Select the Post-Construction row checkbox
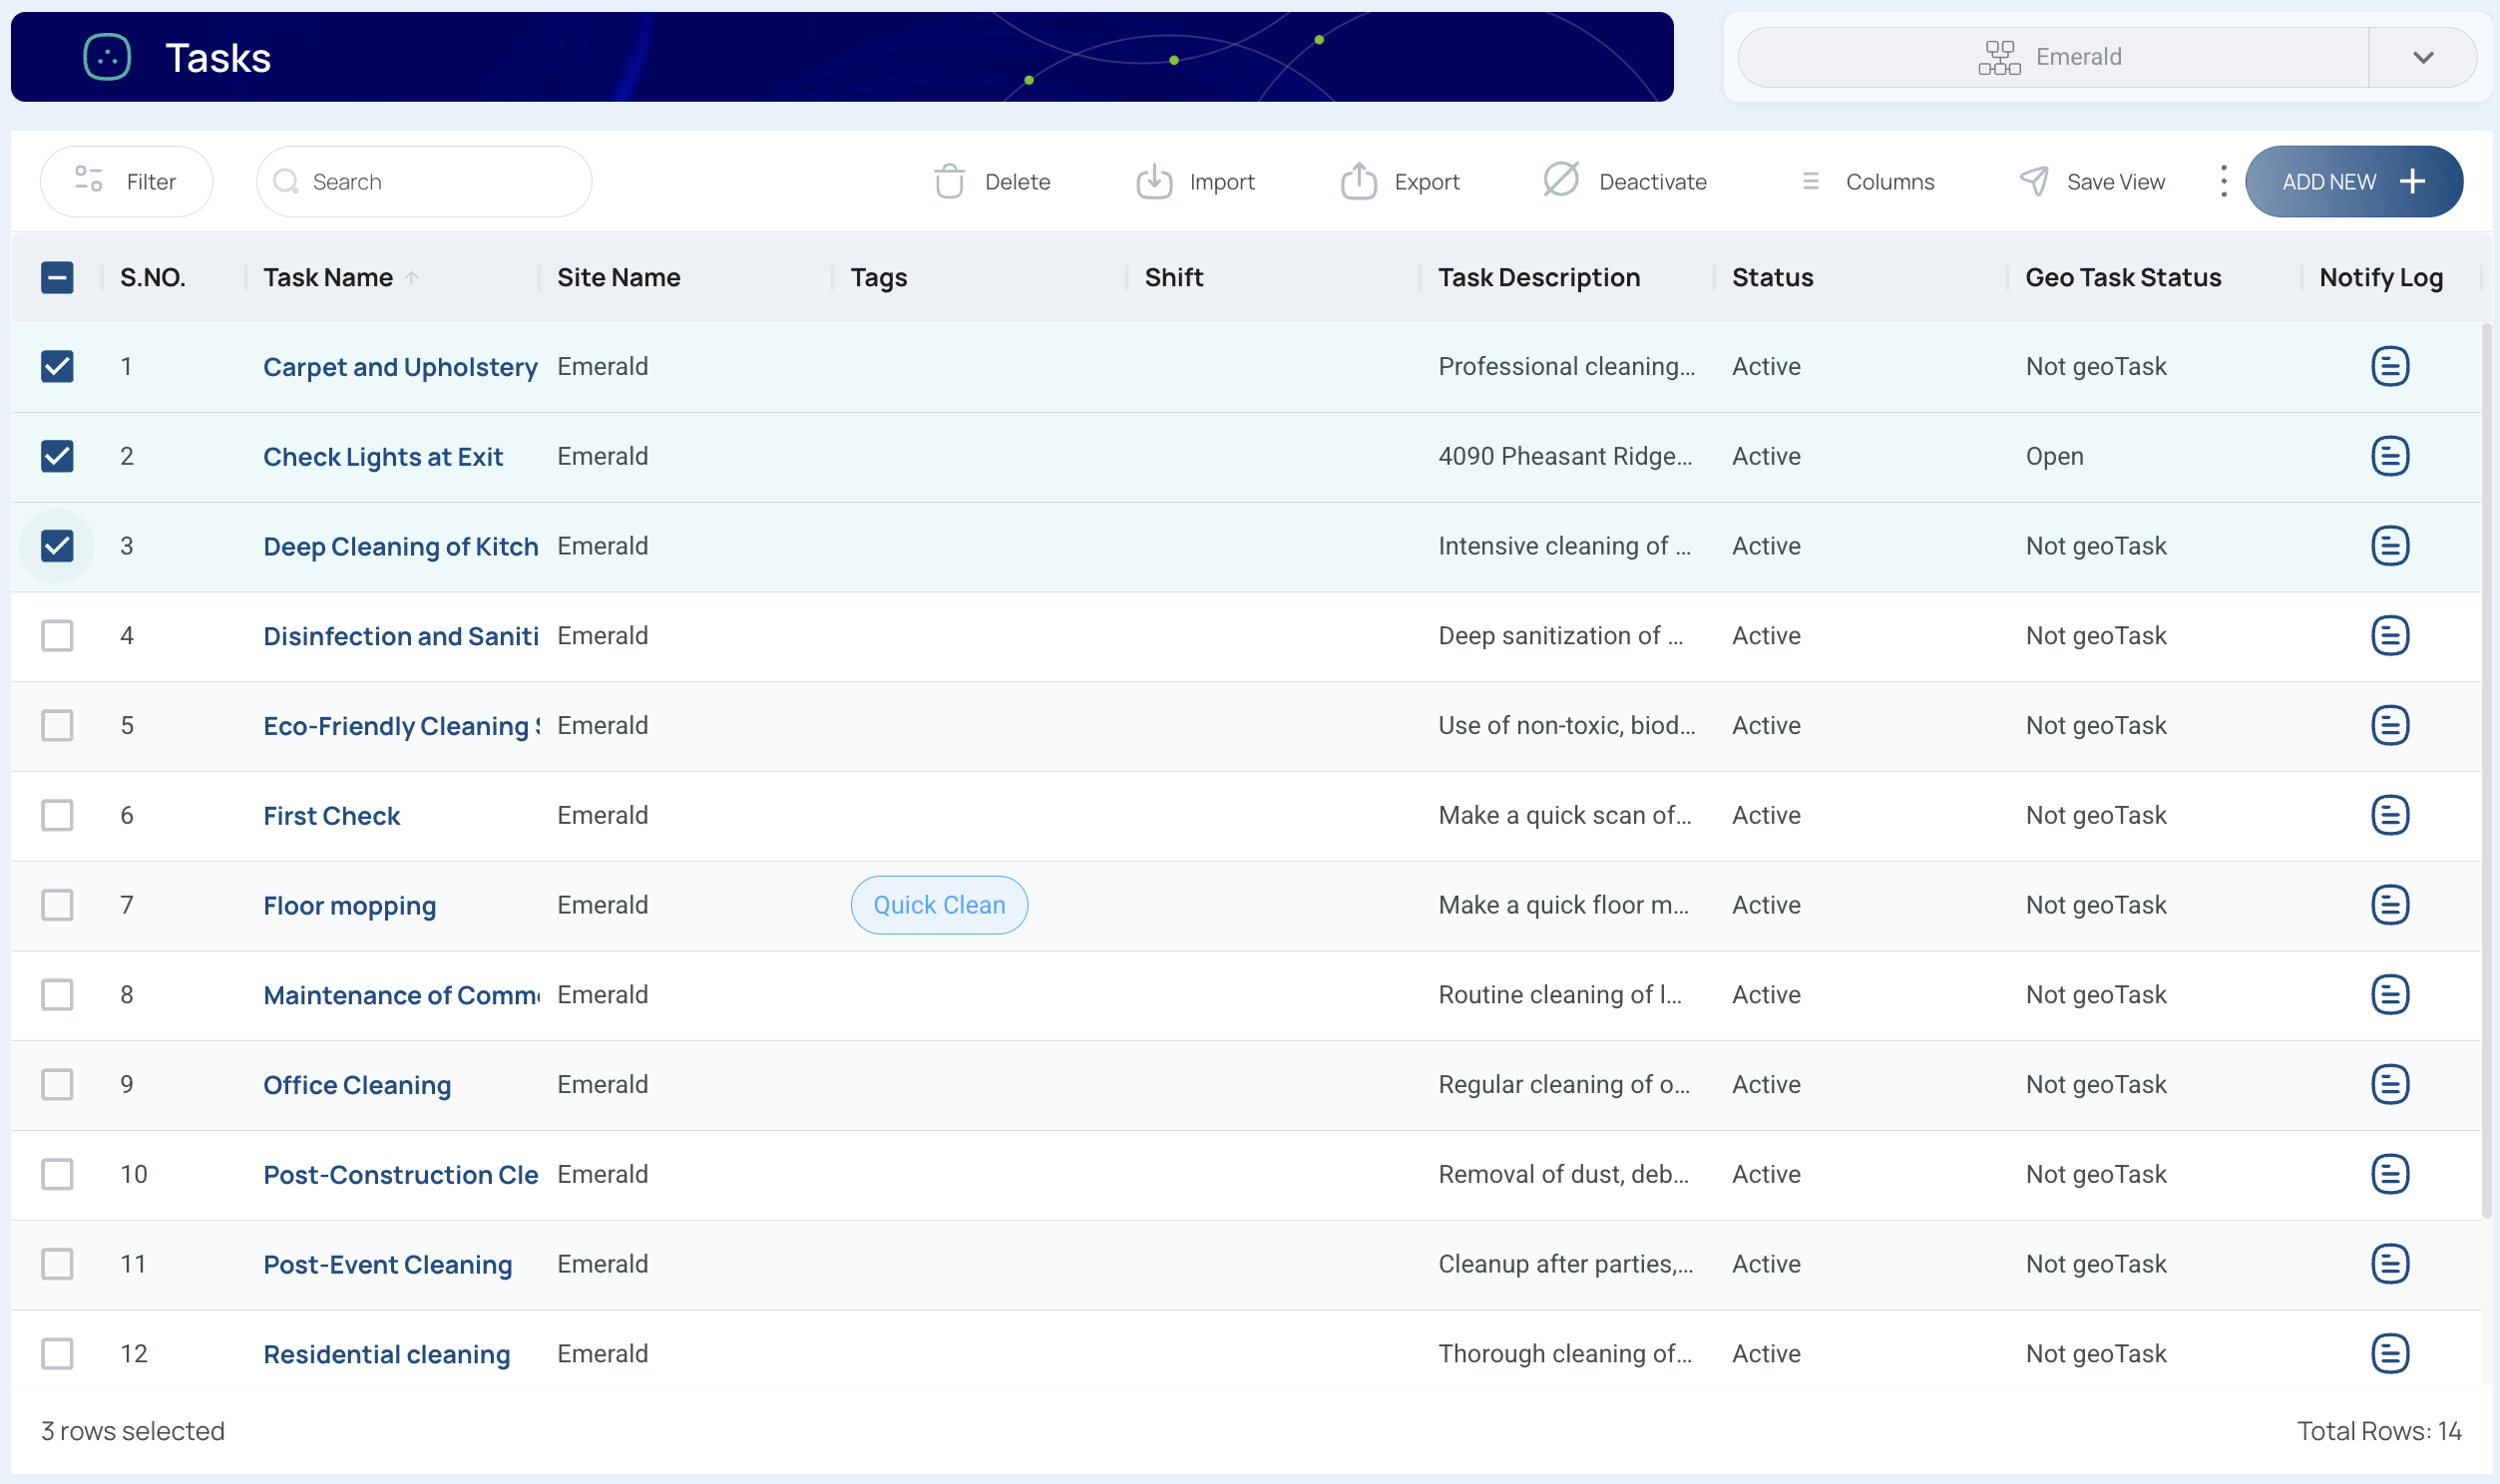The width and height of the screenshot is (2500, 1484). (57, 1174)
